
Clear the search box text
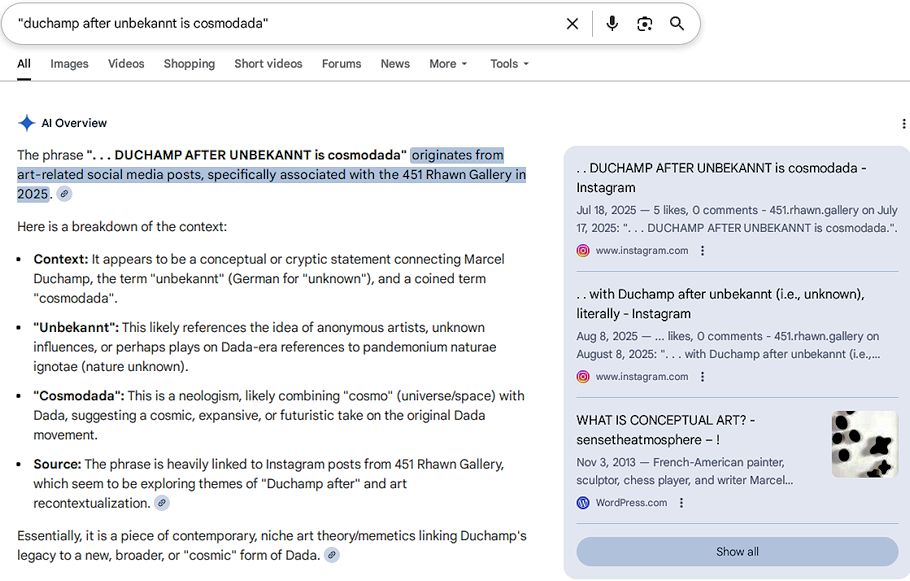tap(572, 23)
